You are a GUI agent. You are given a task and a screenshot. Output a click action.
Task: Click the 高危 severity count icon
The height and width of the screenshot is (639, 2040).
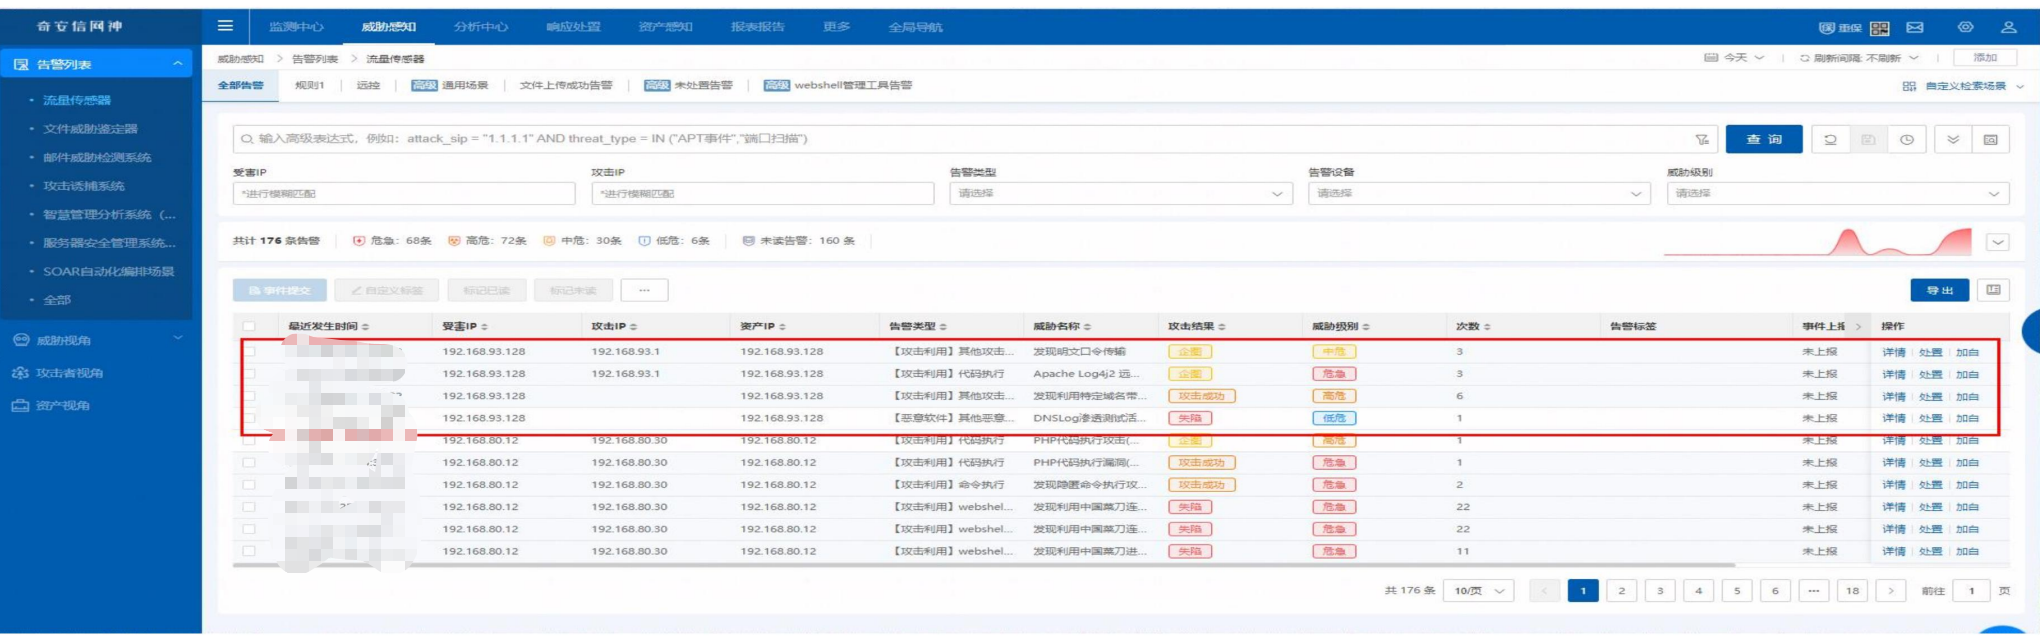tap(454, 241)
